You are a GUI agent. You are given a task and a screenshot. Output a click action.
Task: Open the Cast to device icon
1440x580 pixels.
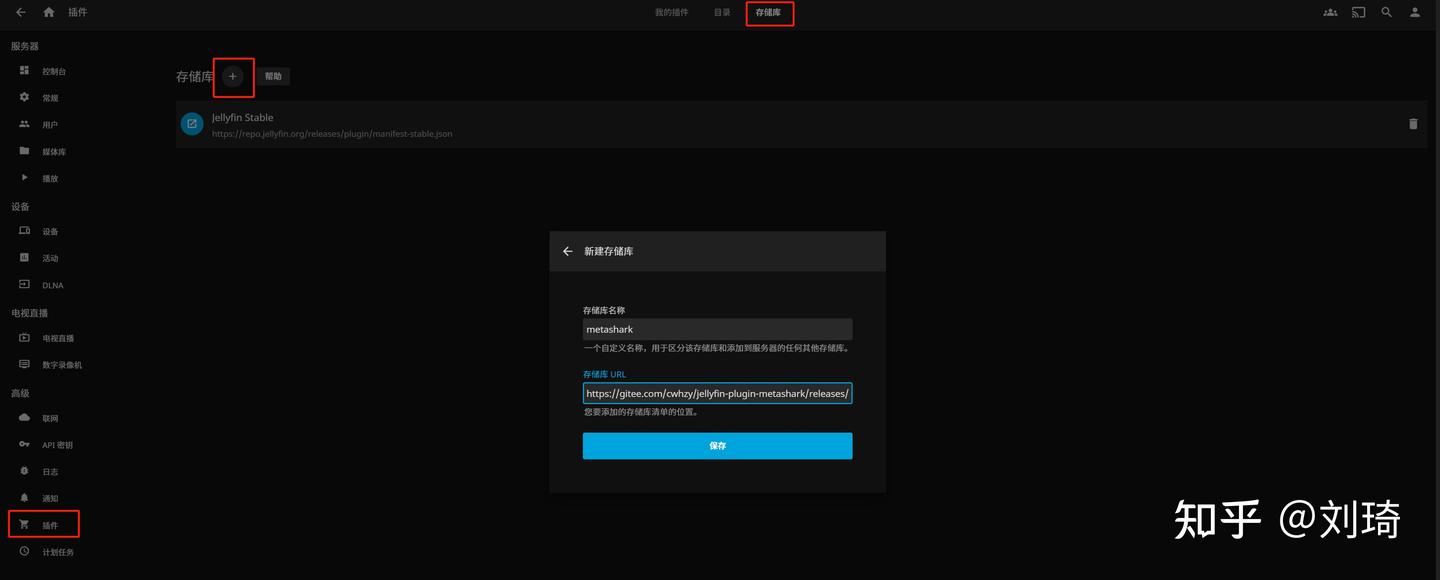pyautogui.click(x=1358, y=12)
